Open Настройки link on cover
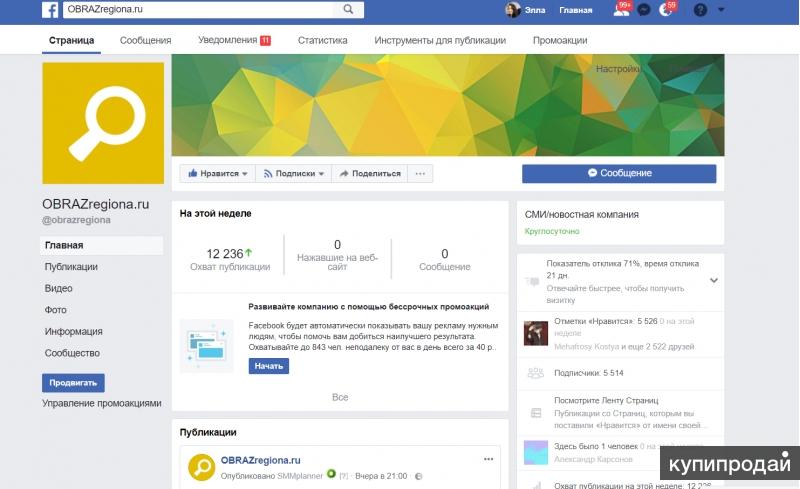 [x=618, y=69]
